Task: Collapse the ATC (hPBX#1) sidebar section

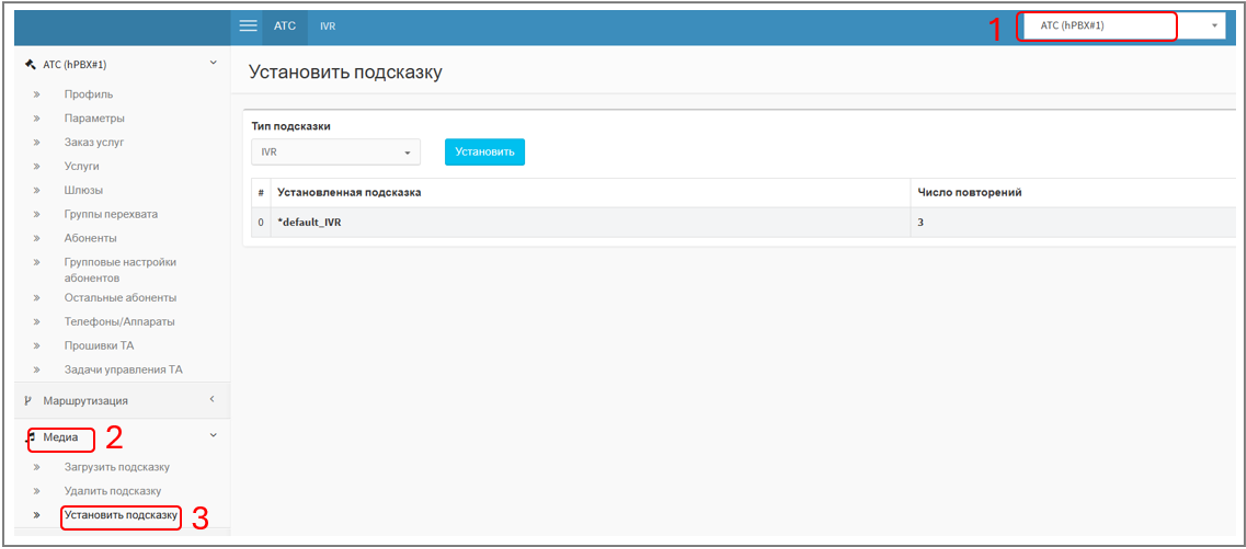Action: tap(212, 64)
